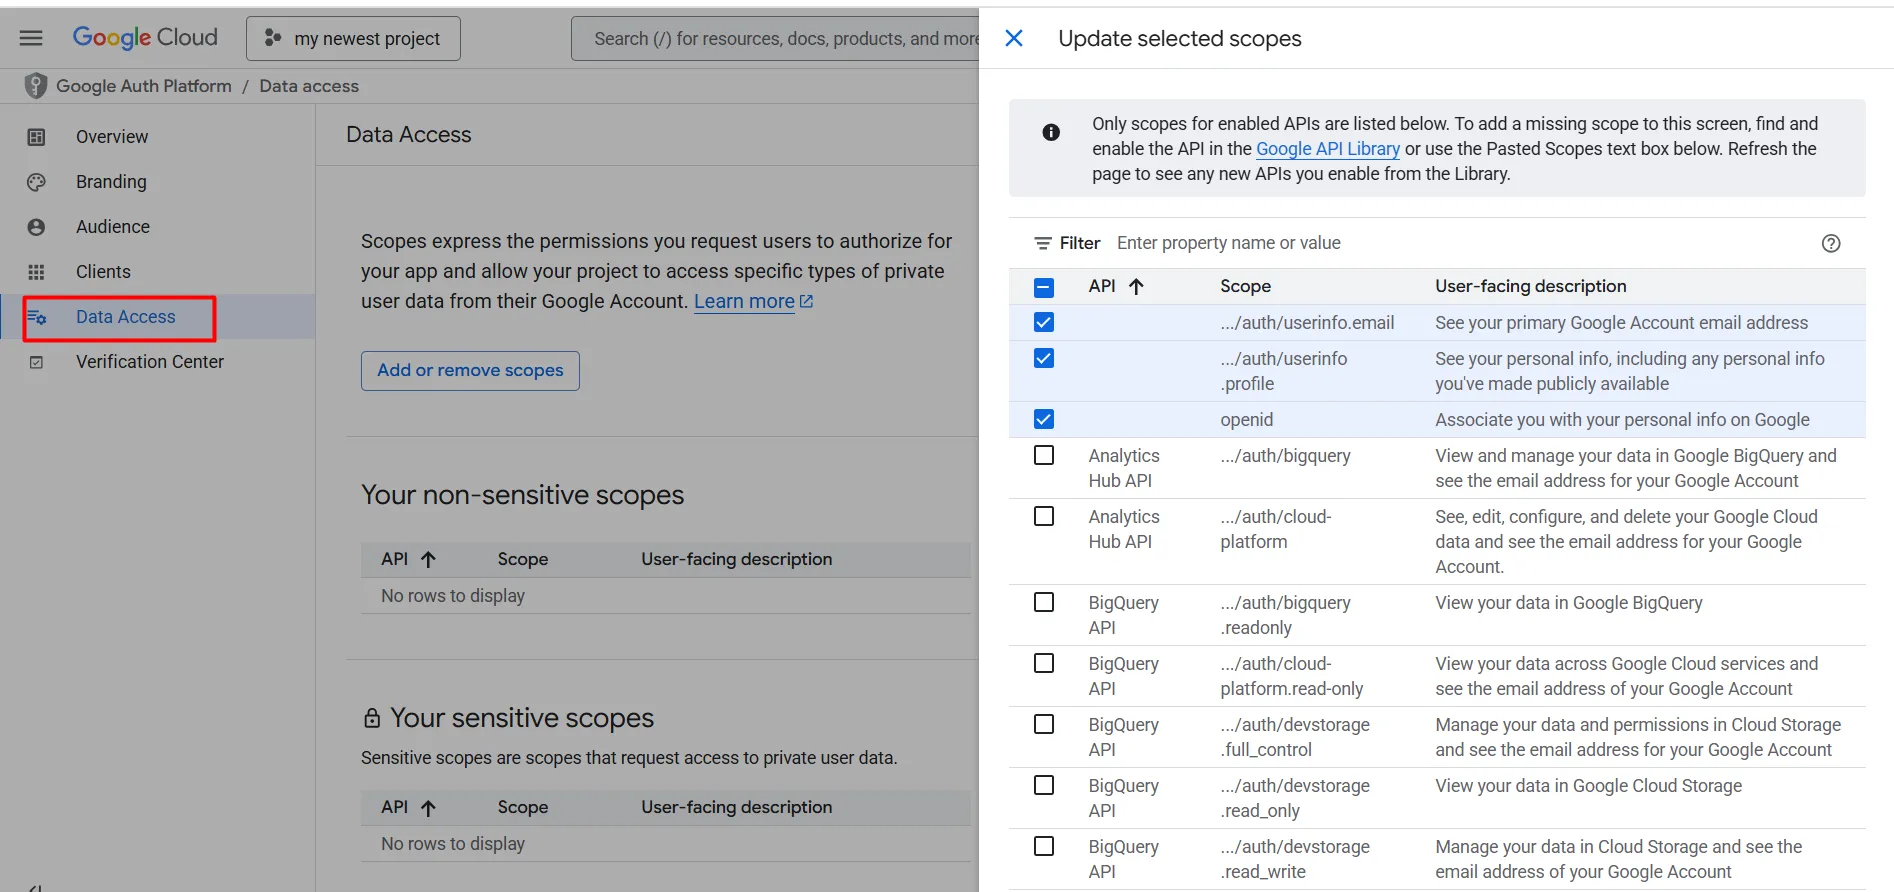Image resolution: width=1894 pixels, height=892 pixels.
Task: Click the project selector icon
Action: (x=272, y=38)
